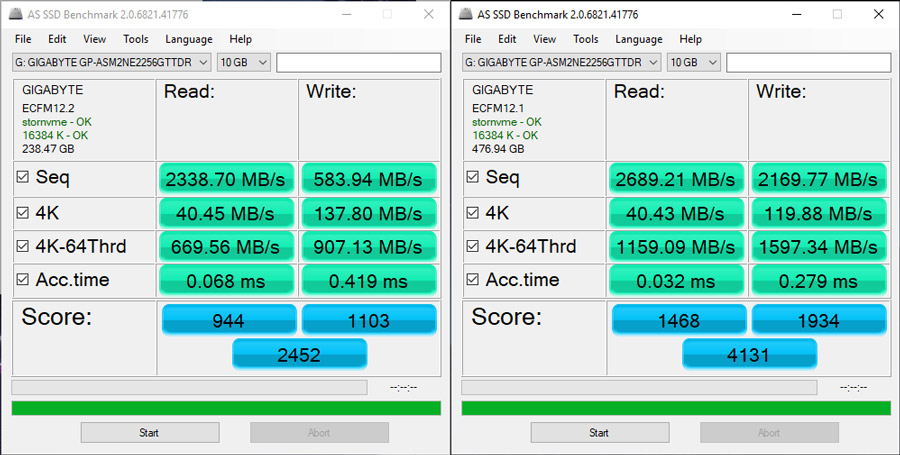This screenshot has width=900, height=455.
Task: Click firmware text ECFM12.2
Action: (x=48, y=108)
